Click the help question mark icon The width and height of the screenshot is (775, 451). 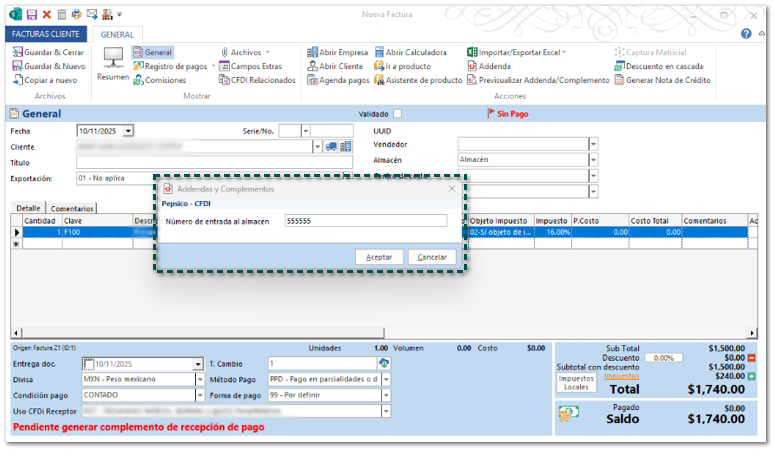[746, 34]
